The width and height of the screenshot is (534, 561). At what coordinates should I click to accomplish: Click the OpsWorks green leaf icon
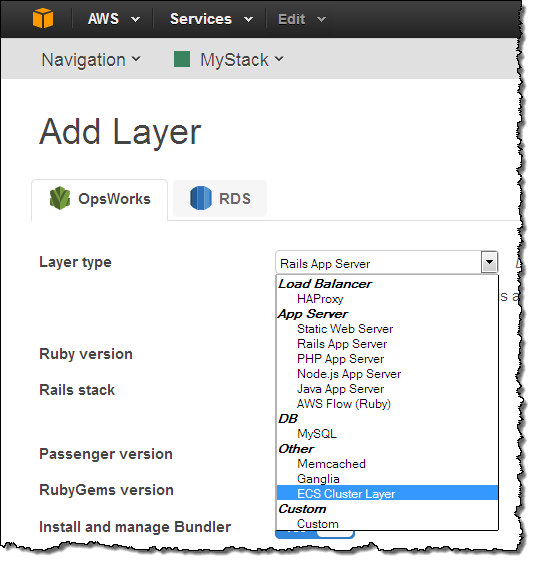60,198
